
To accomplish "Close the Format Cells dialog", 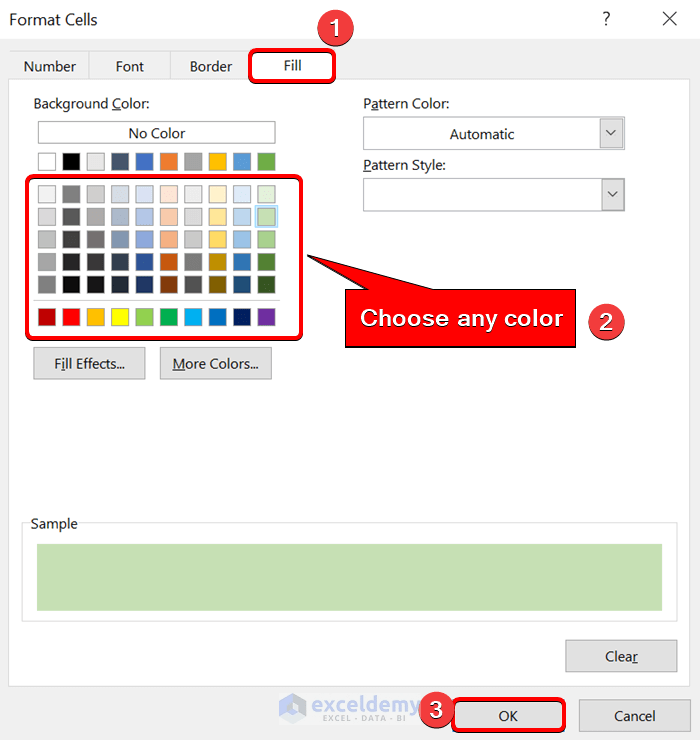I will [x=669, y=19].
